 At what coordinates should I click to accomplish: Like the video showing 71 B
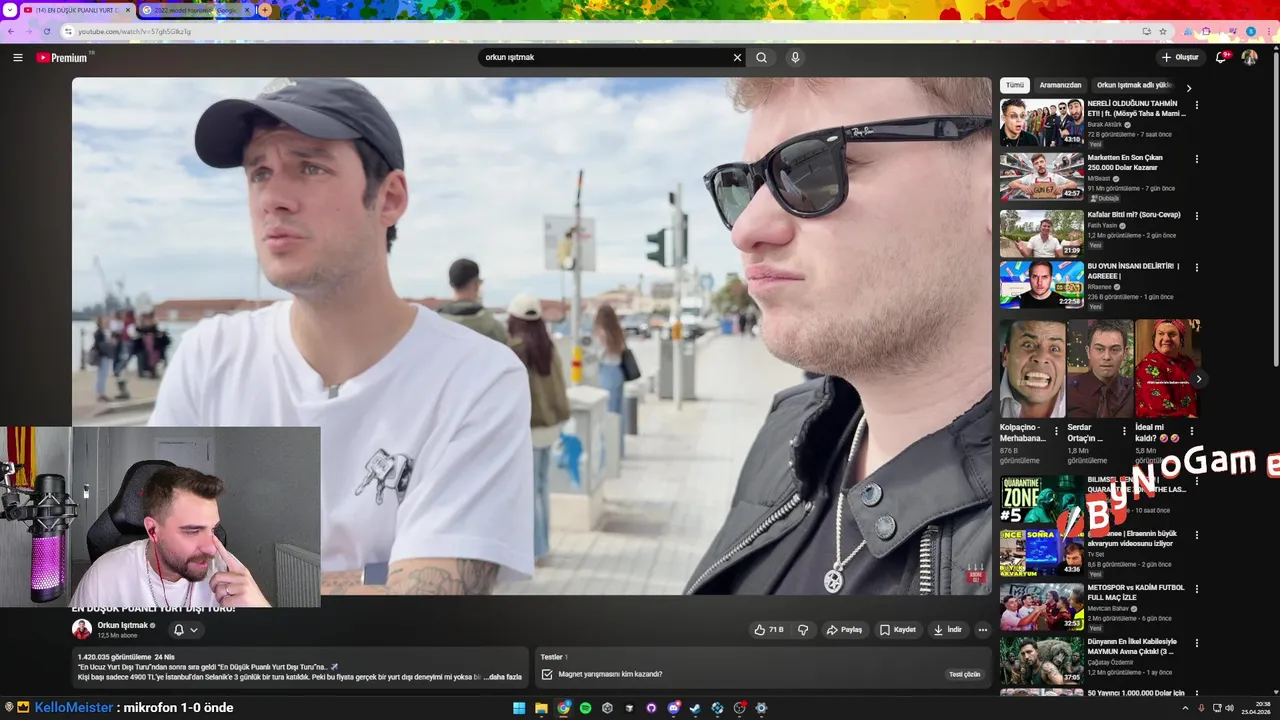click(x=769, y=630)
